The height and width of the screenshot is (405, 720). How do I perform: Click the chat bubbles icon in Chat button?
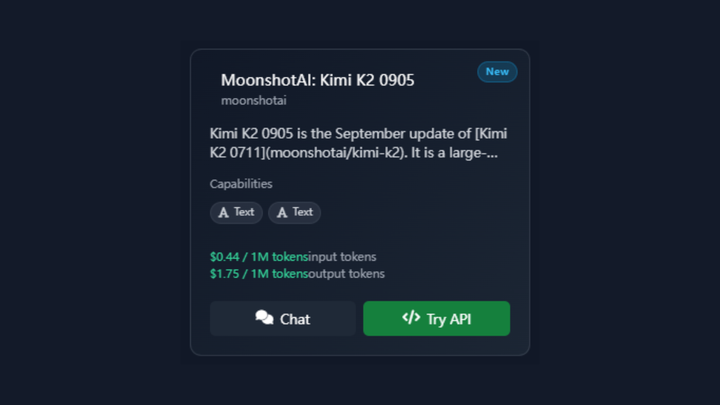(x=264, y=318)
